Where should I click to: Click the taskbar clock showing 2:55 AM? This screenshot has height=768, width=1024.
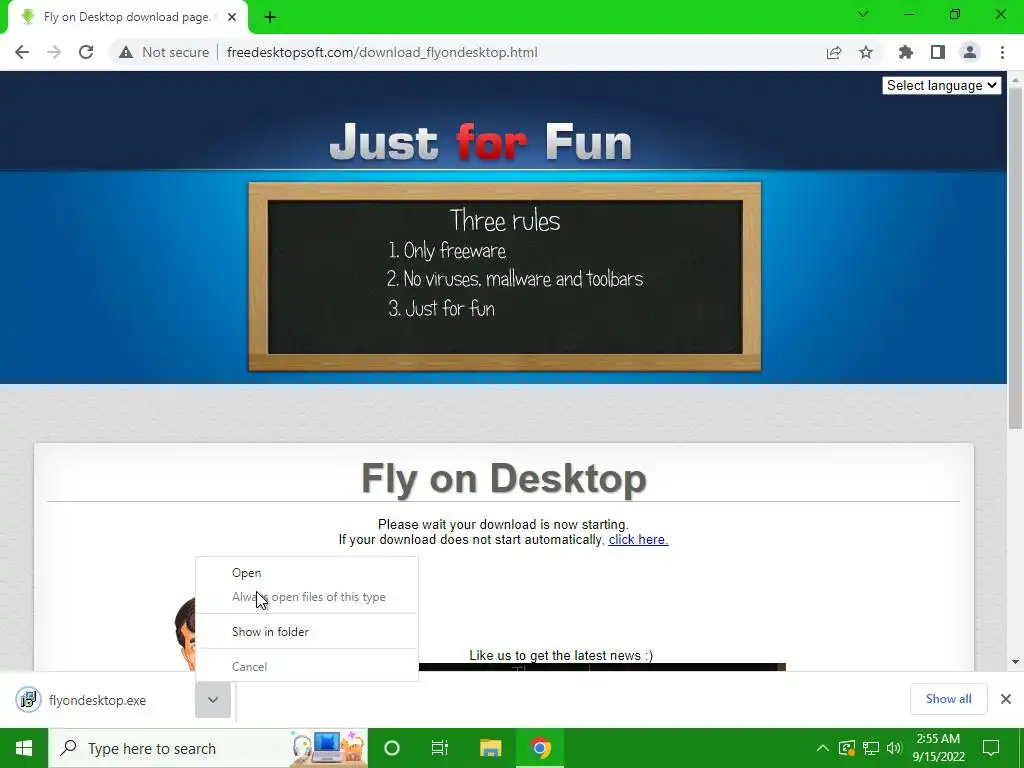[938, 748]
